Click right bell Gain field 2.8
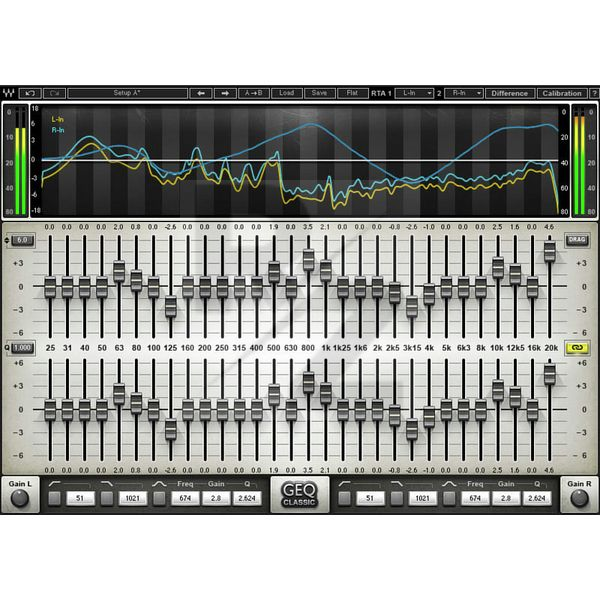The image size is (600, 600). point(505,498)
